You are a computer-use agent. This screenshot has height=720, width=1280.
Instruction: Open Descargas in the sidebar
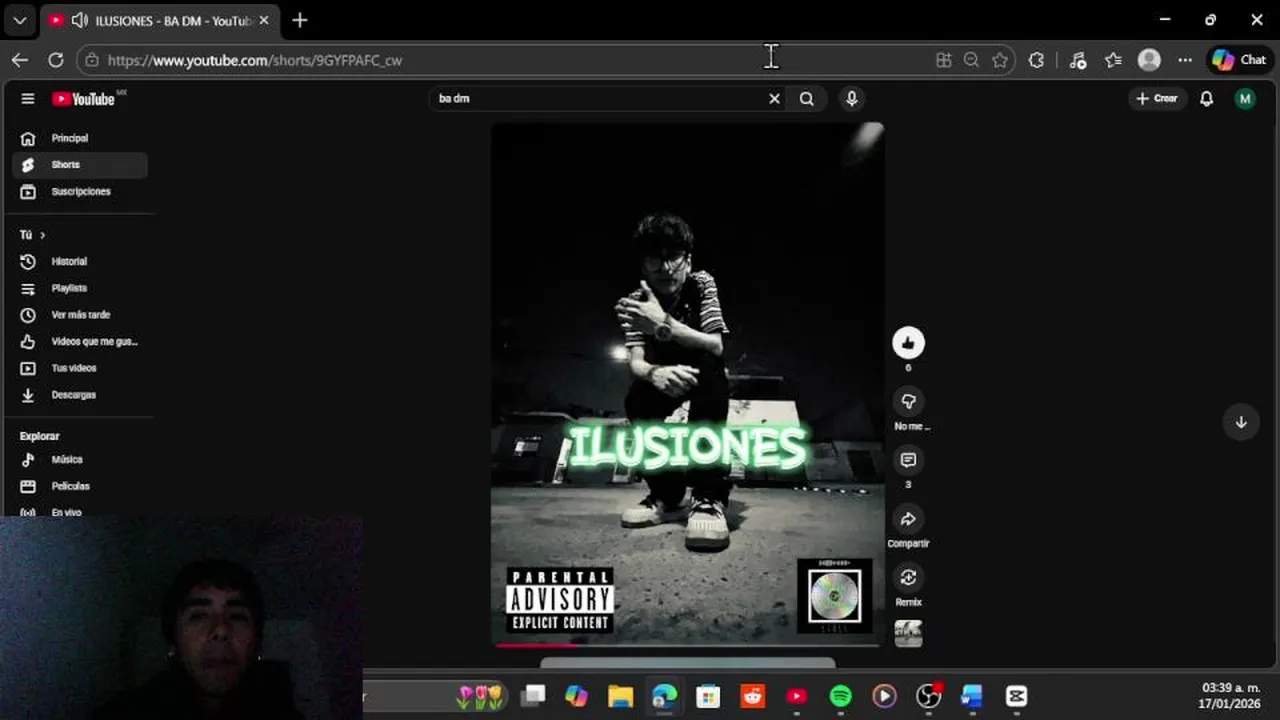point(80,395)
